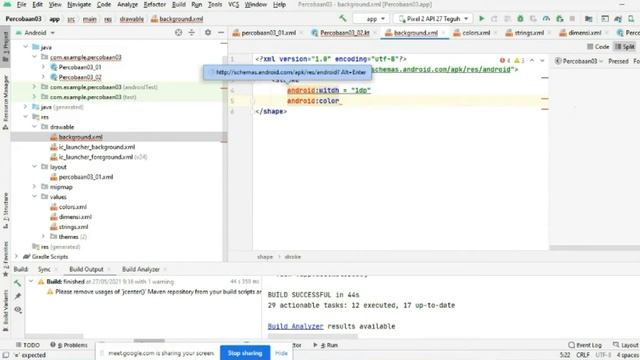The image size is (640, 360).
Task: Click the project panel settings gear
Action: [x=208, y=33]
